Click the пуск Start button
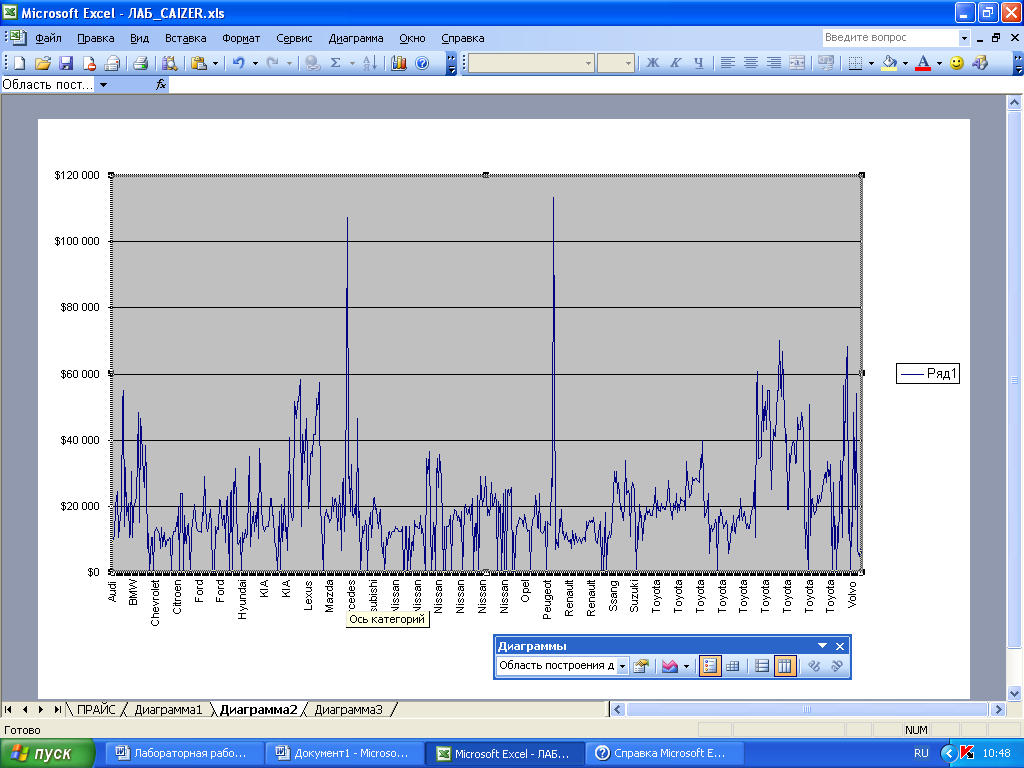This screenshot has height=768, width=1024. click(48, 754)
